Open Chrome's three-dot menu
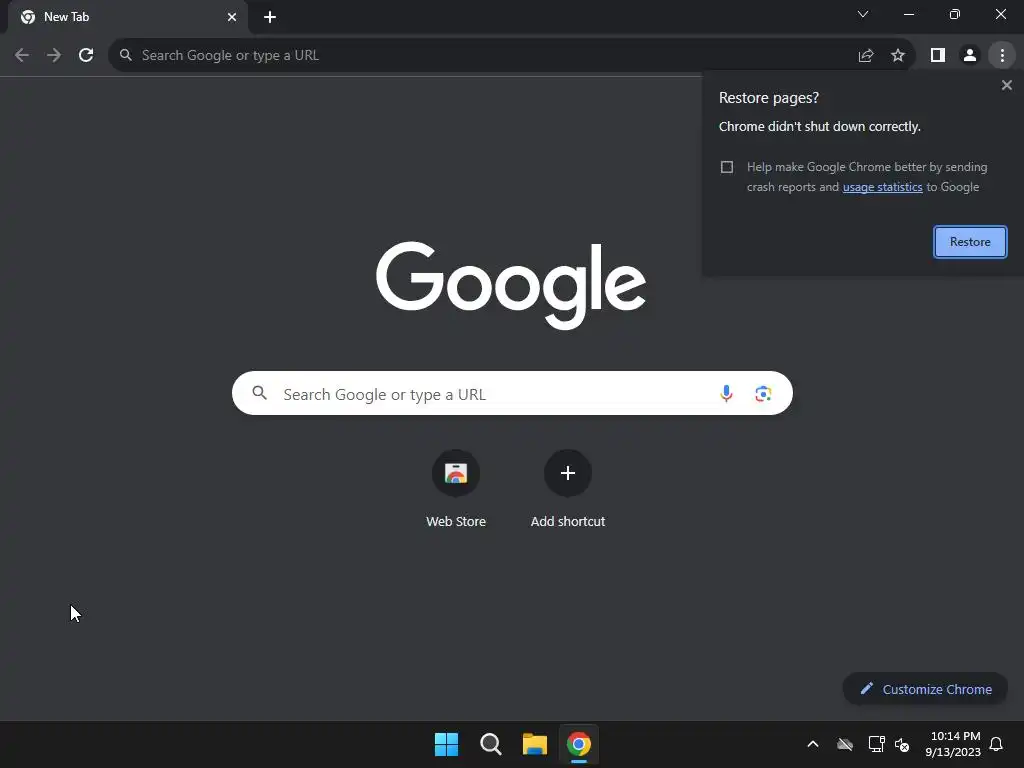1024x768 pixels. pyautogui.click(x=1002, y=56)
